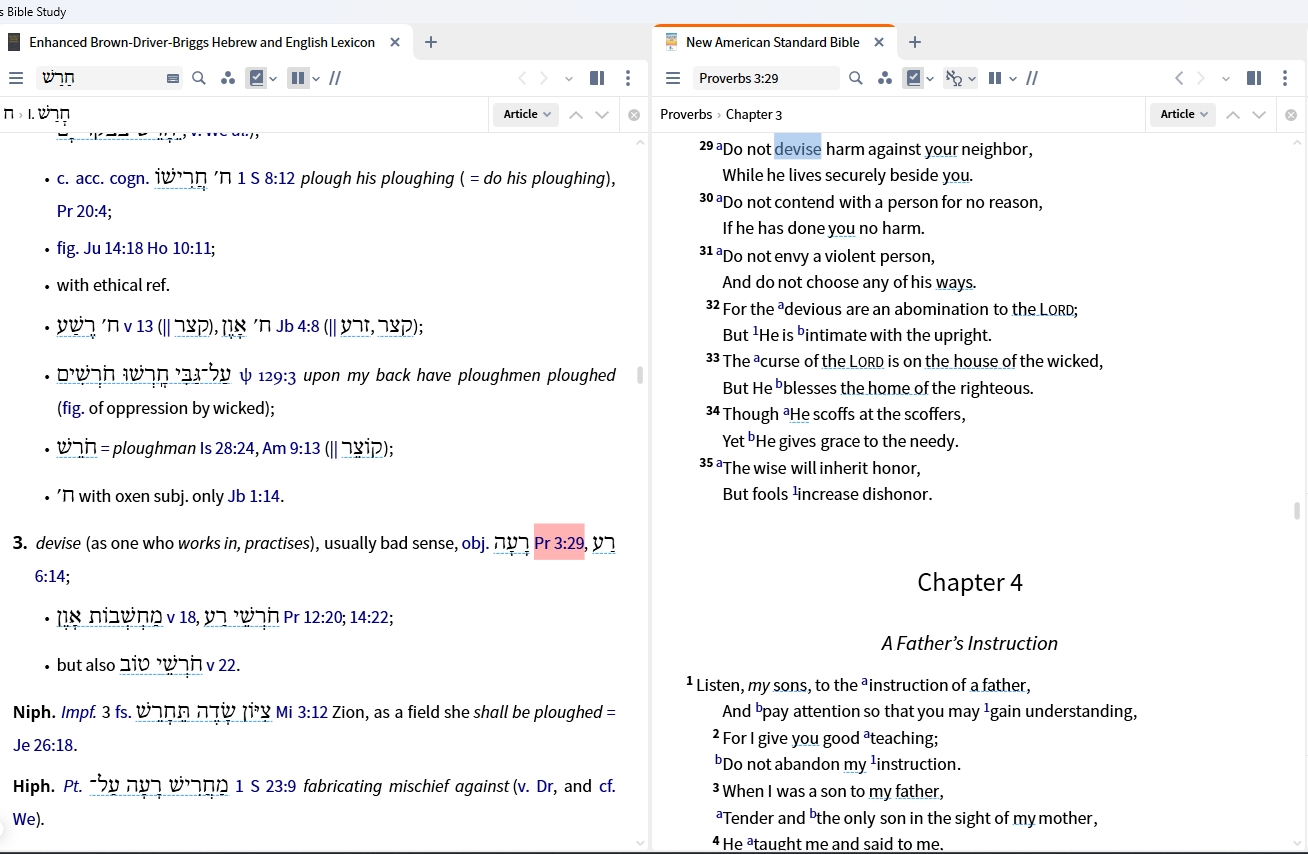Open the lexicon panel's contents menu icon
Viewport: 1308px width, 854px height.
(16, 78)
